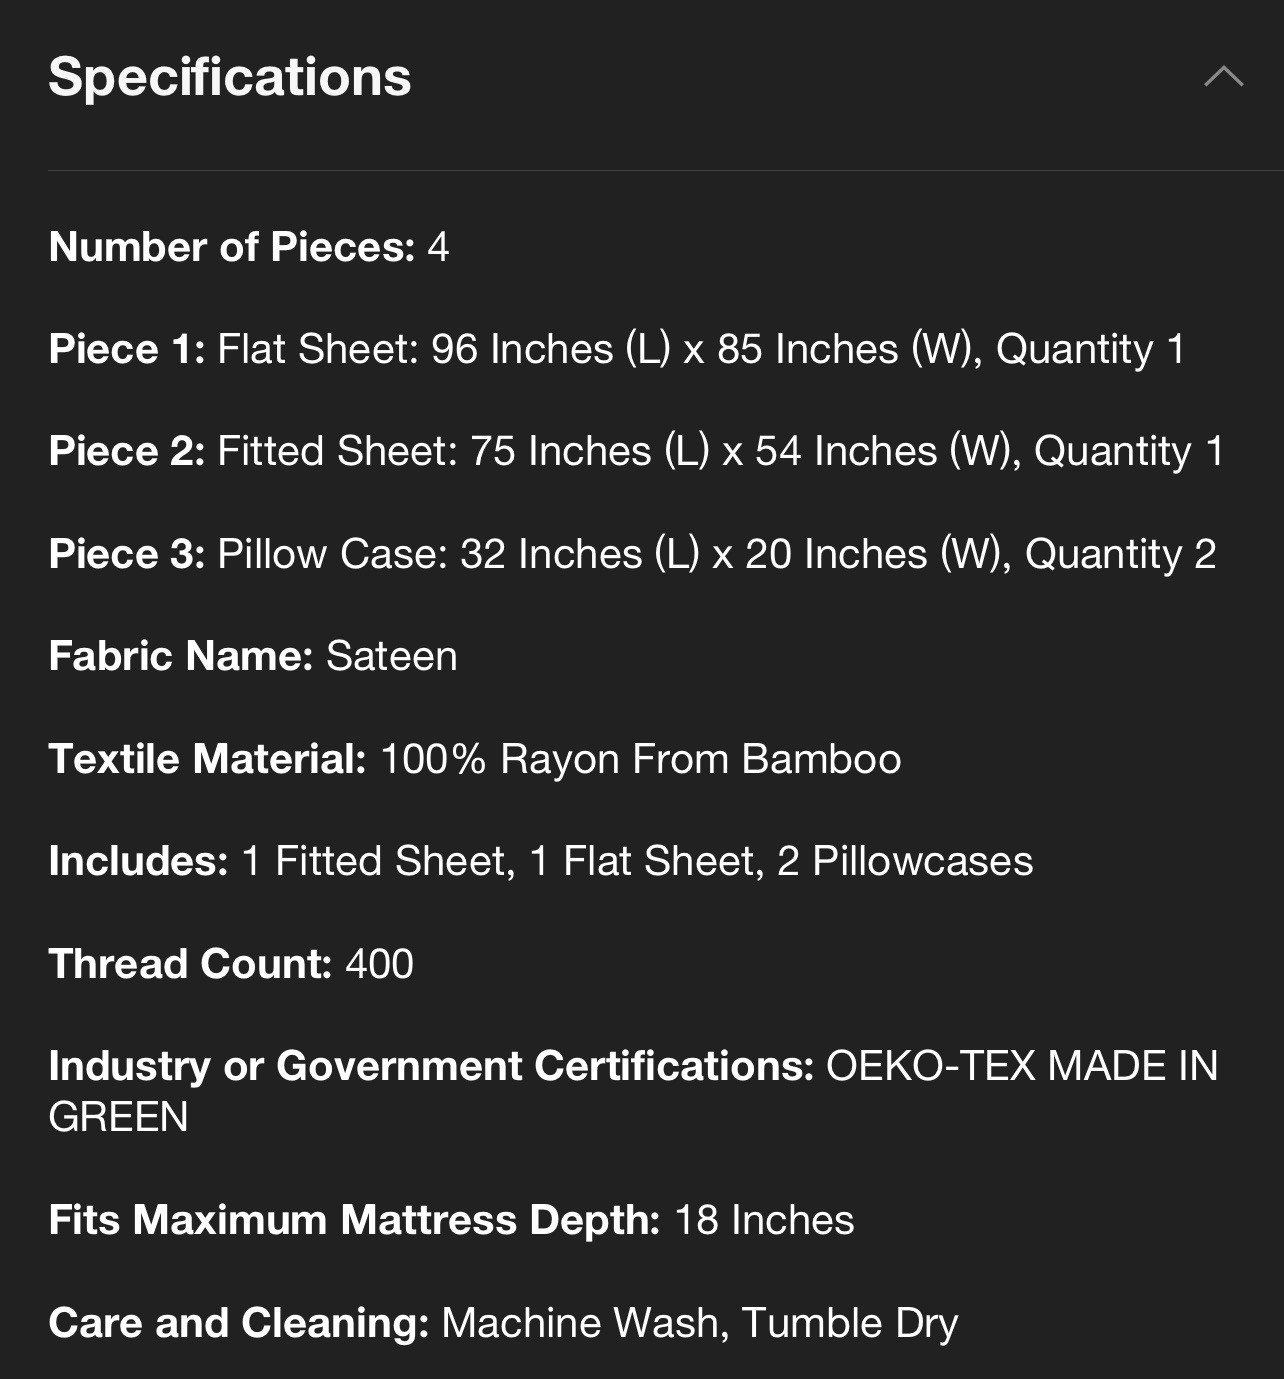
Task: Tap the 100% Rayon From Bamboo text
Action: (641, 759)
